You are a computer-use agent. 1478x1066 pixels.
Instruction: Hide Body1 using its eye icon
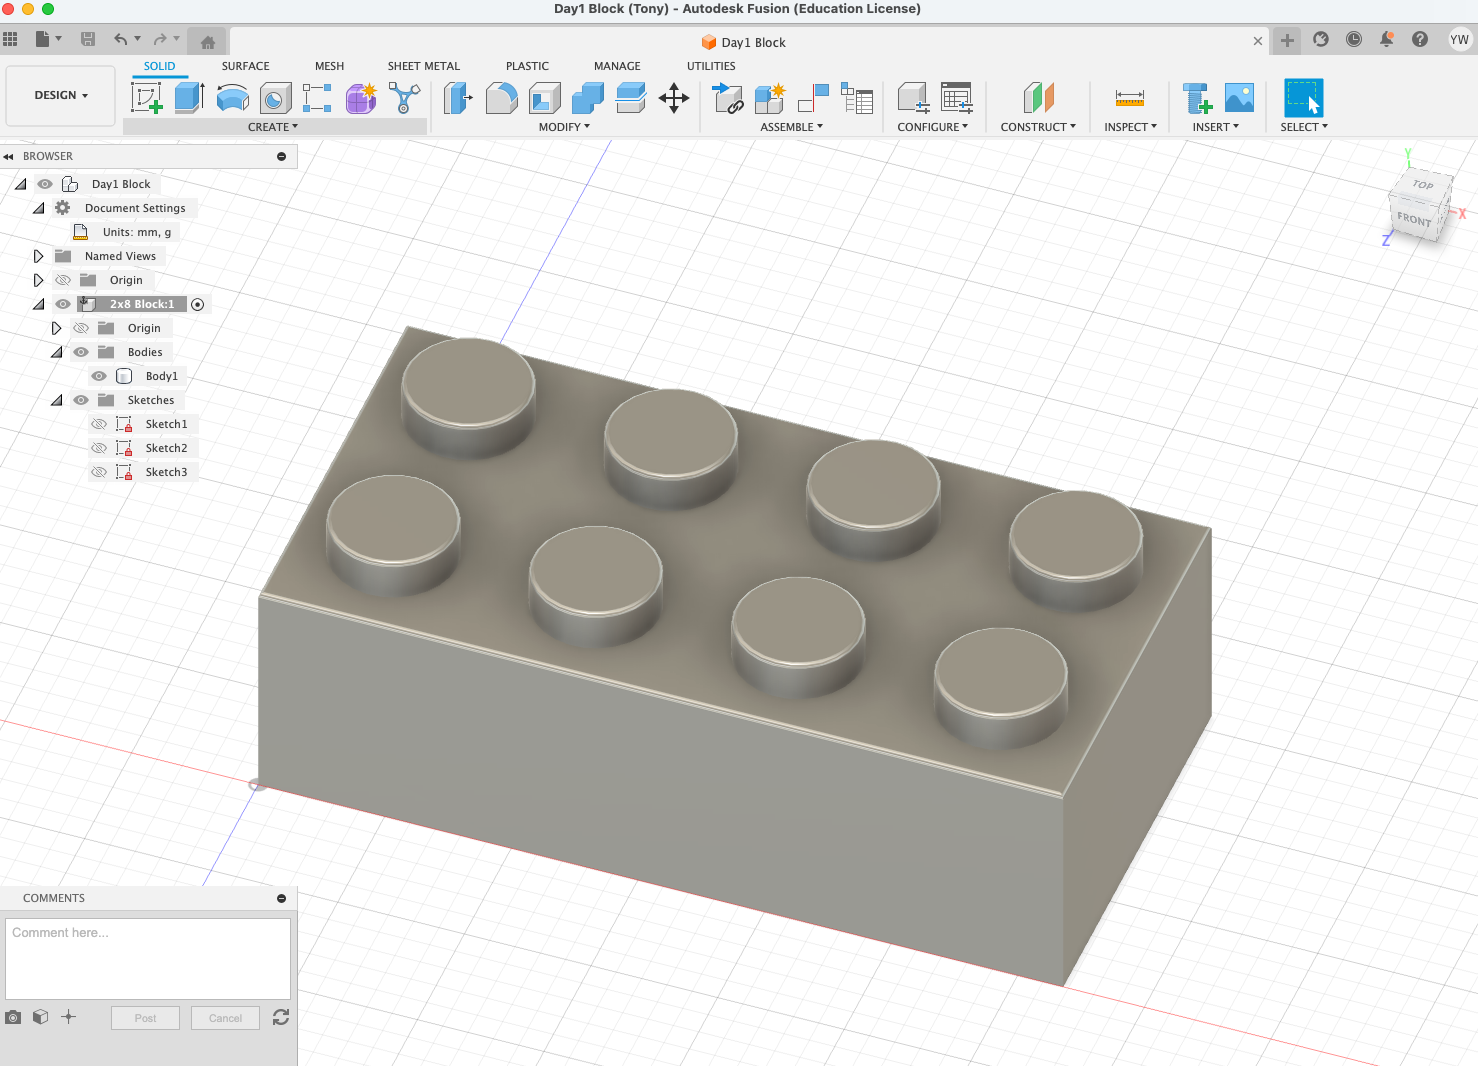point(99,376)
